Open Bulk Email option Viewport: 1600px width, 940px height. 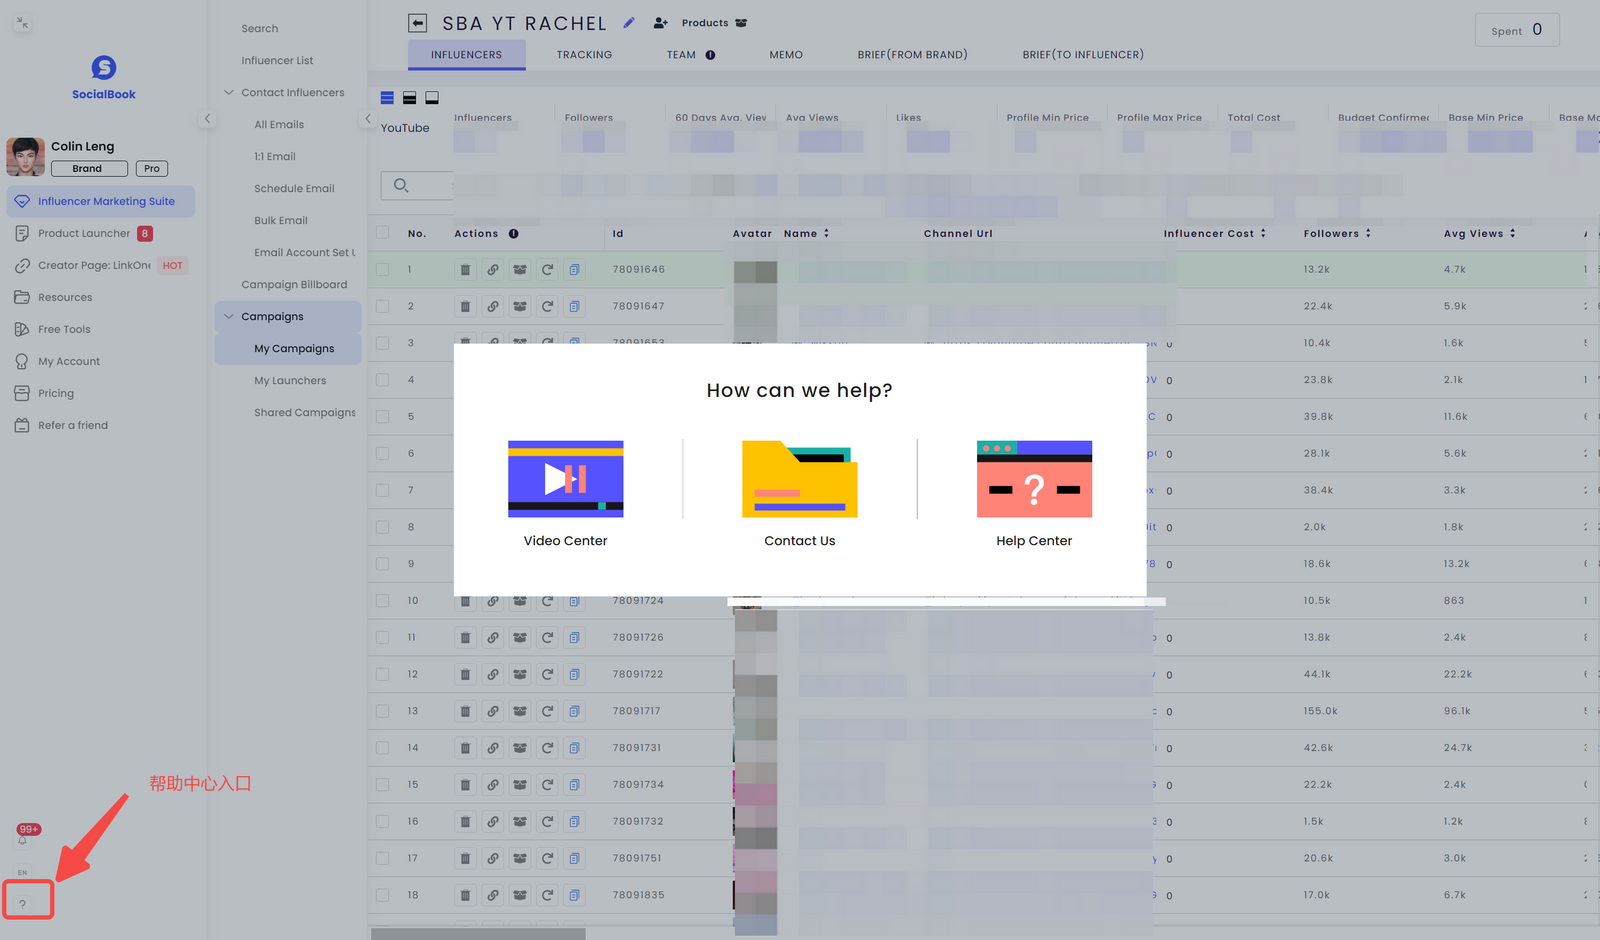coord(281,220)
